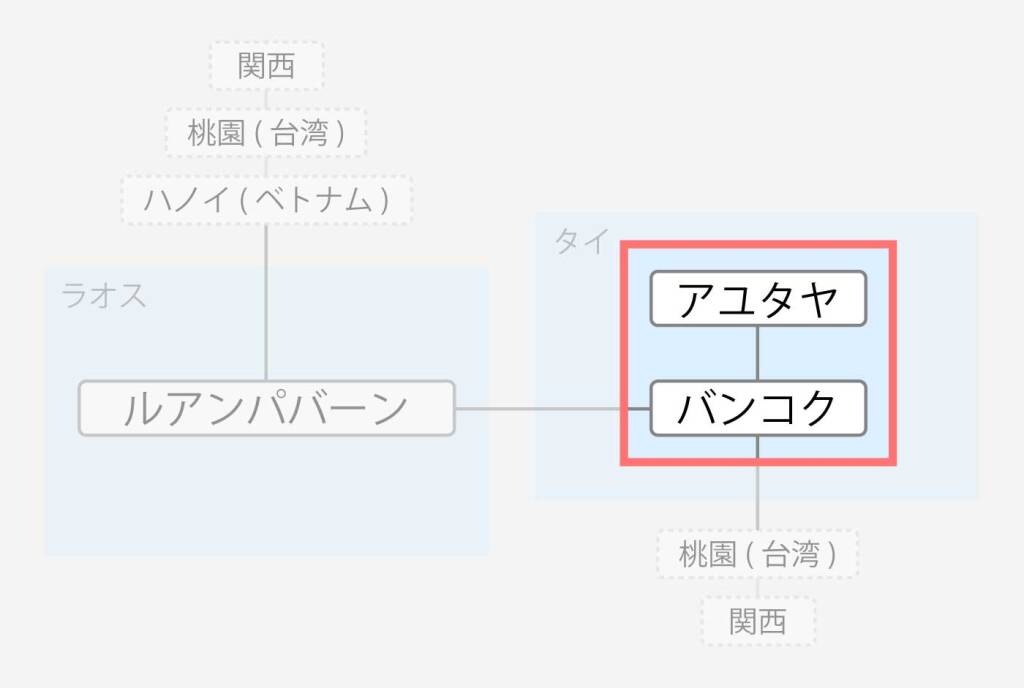
Task: Click the タイ region label
Action: tap(581, 242)
